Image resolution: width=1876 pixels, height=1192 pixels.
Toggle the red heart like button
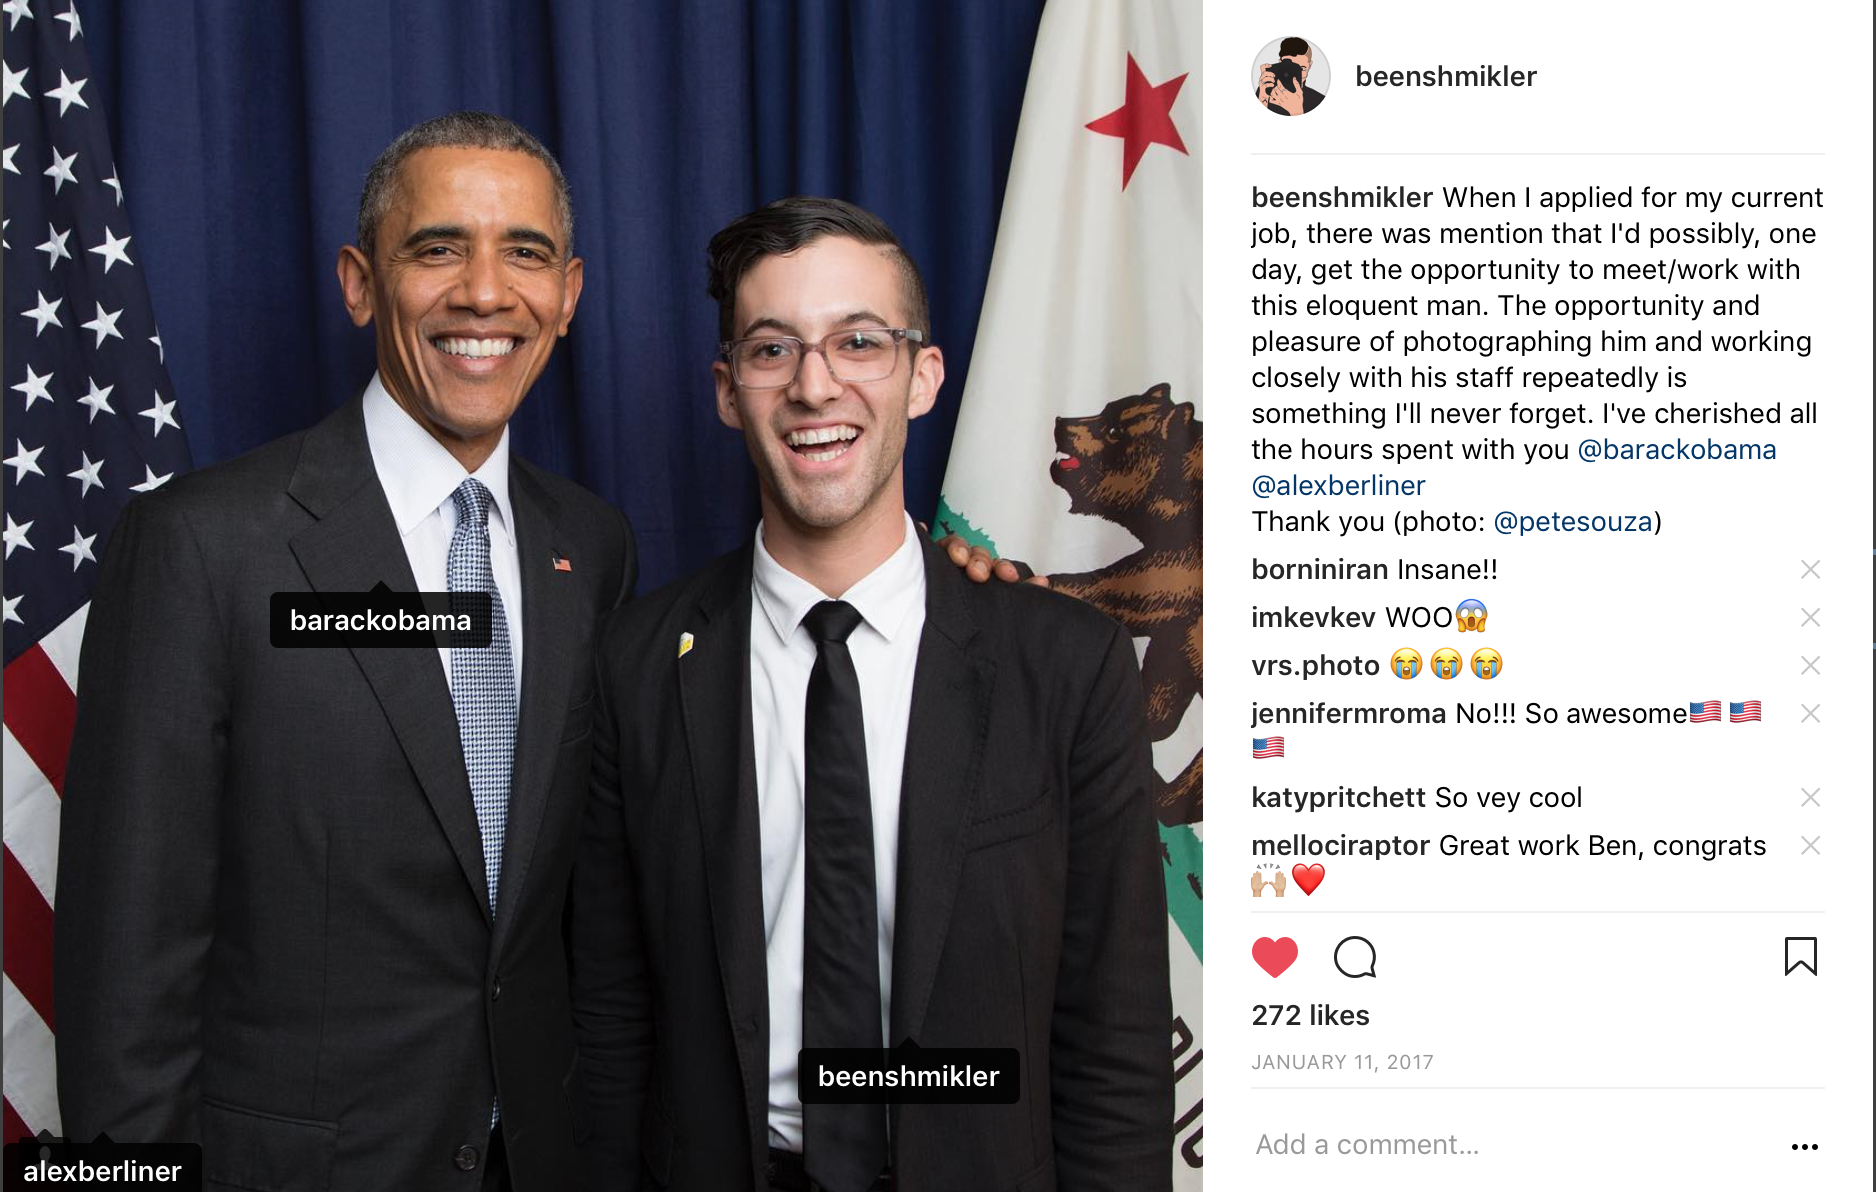1274,957
